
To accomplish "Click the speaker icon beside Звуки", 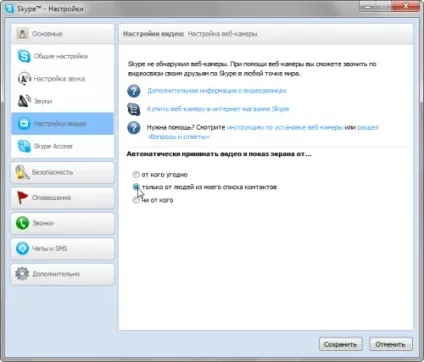I will click(x=24, y=101).
